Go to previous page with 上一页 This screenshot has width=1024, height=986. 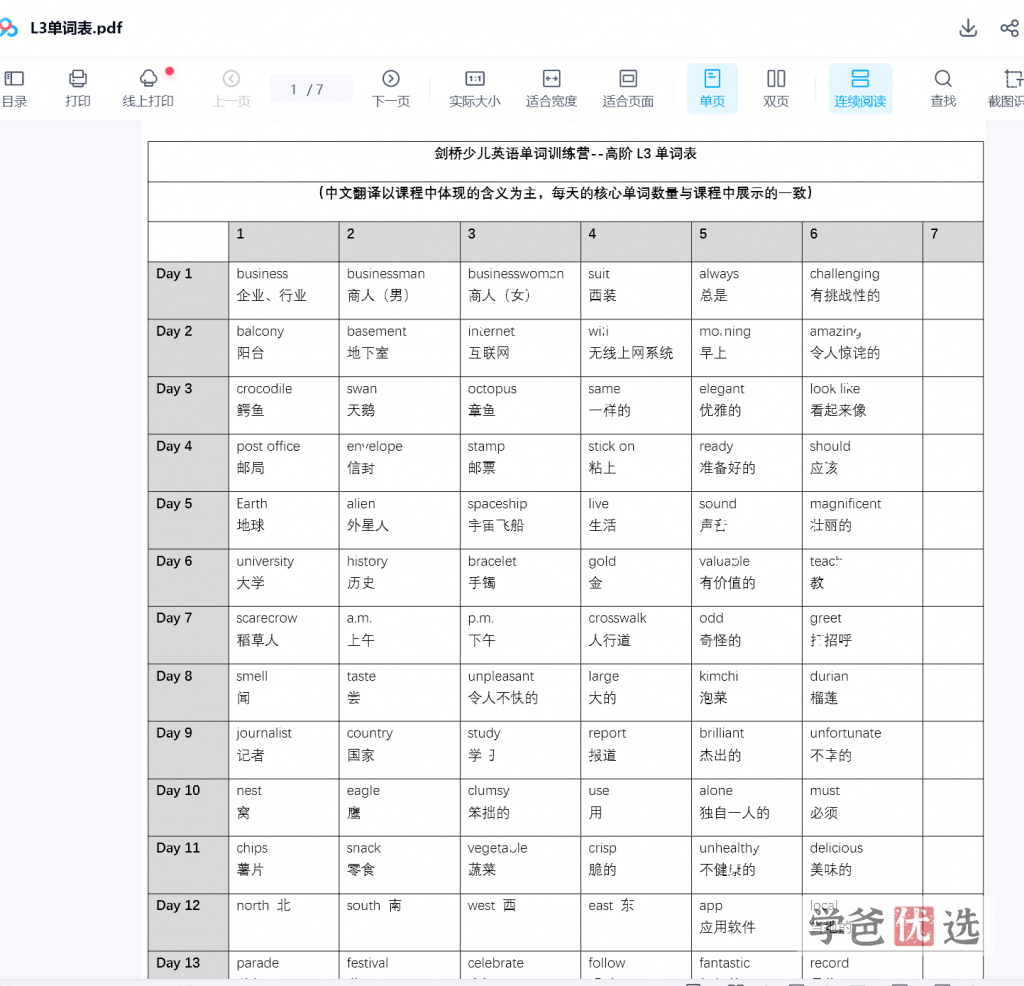tap(231, 89)
